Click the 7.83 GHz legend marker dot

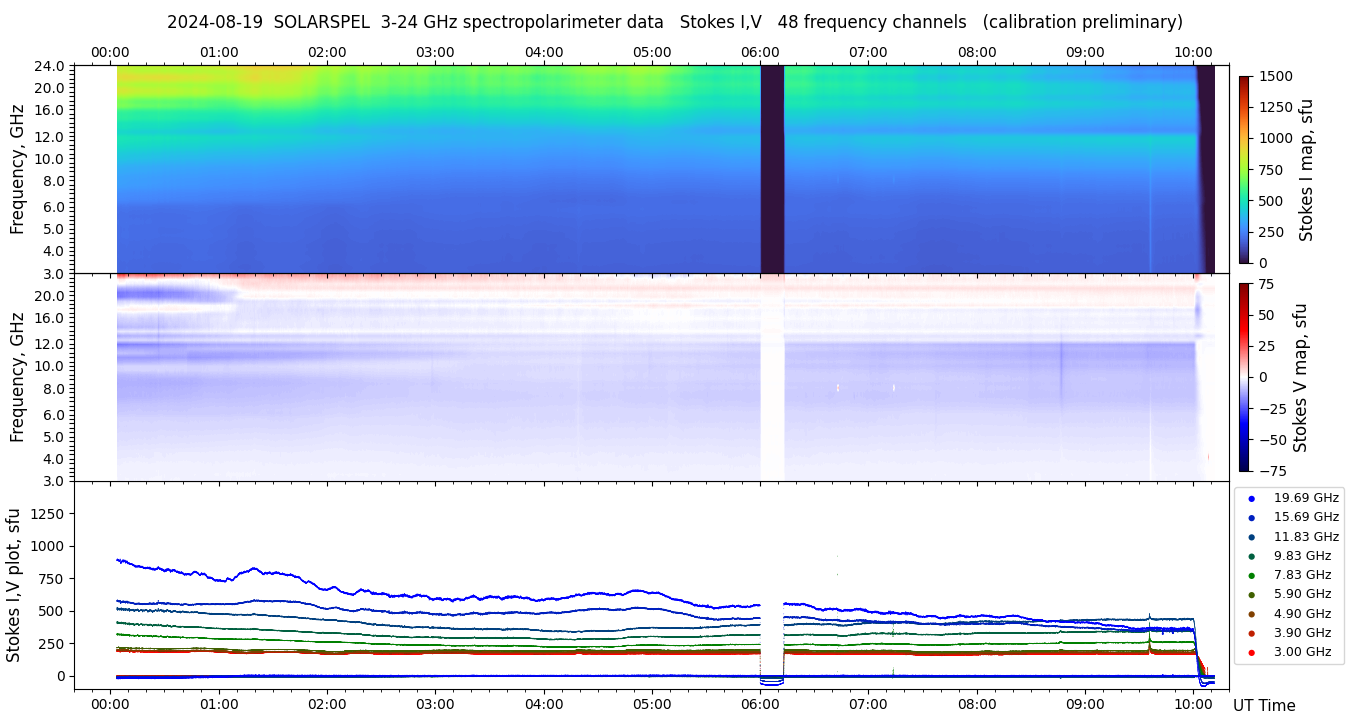pos(1251,575)
